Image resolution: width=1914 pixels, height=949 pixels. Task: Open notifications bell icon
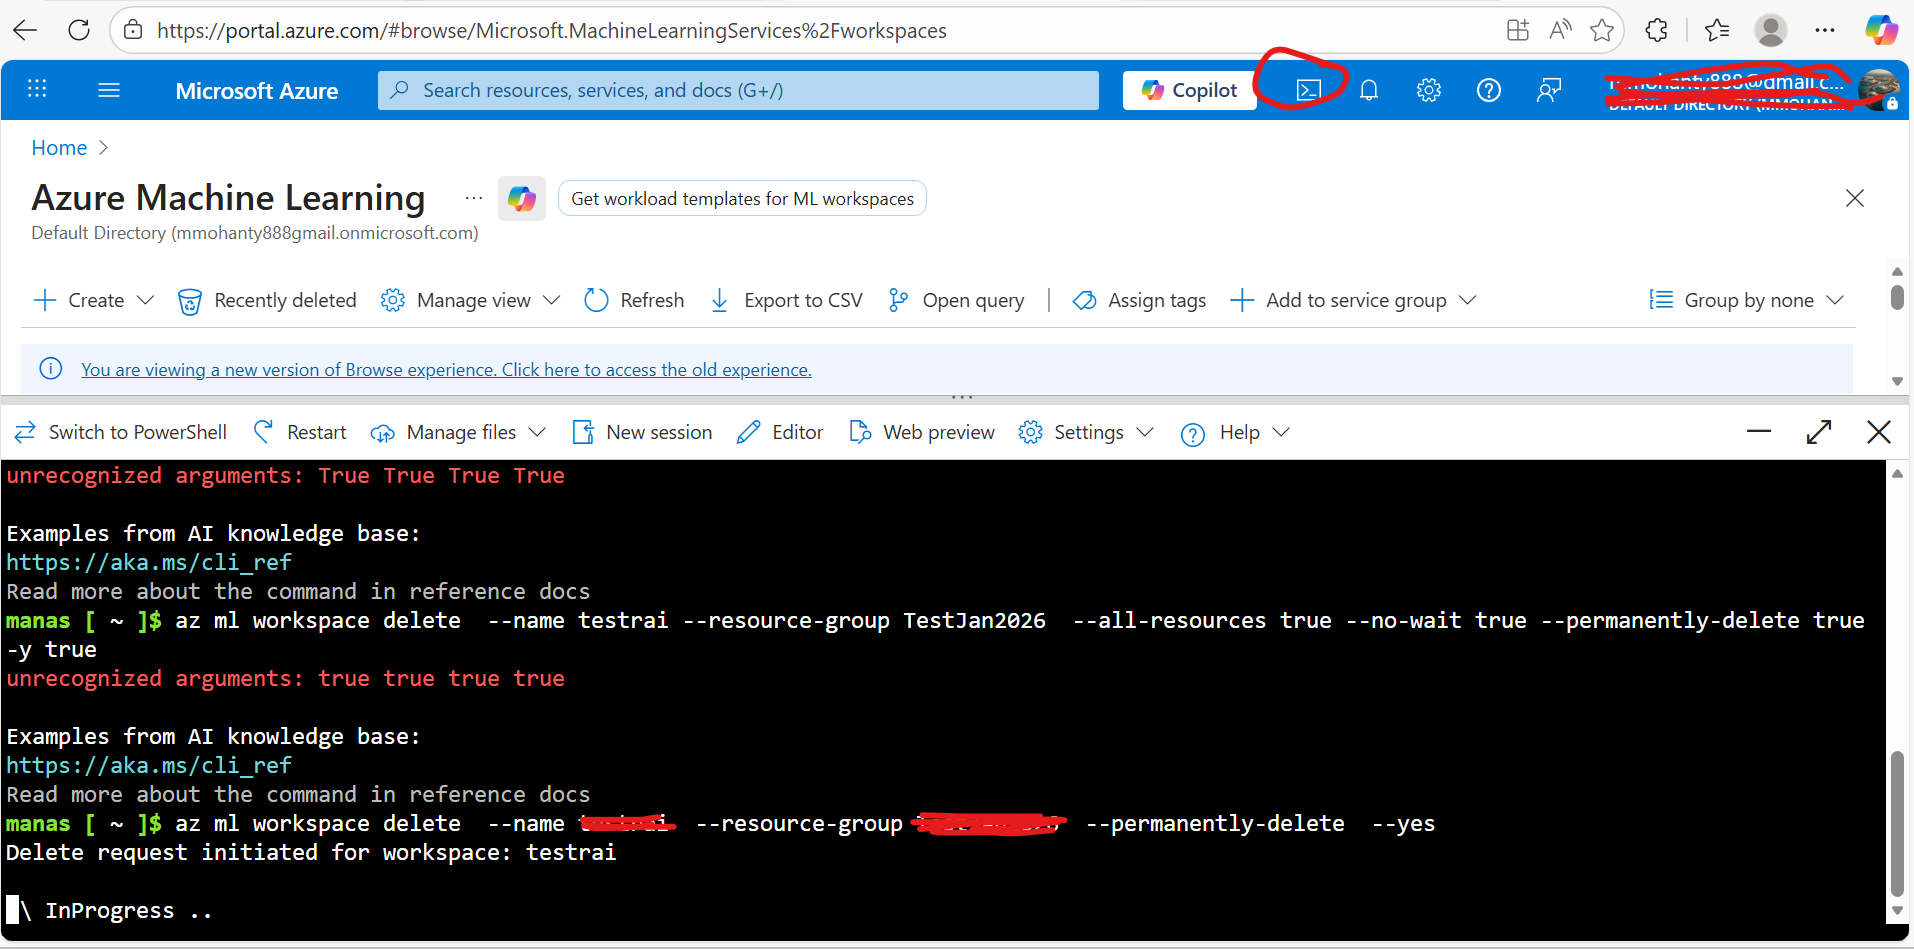coord(1369,90)
